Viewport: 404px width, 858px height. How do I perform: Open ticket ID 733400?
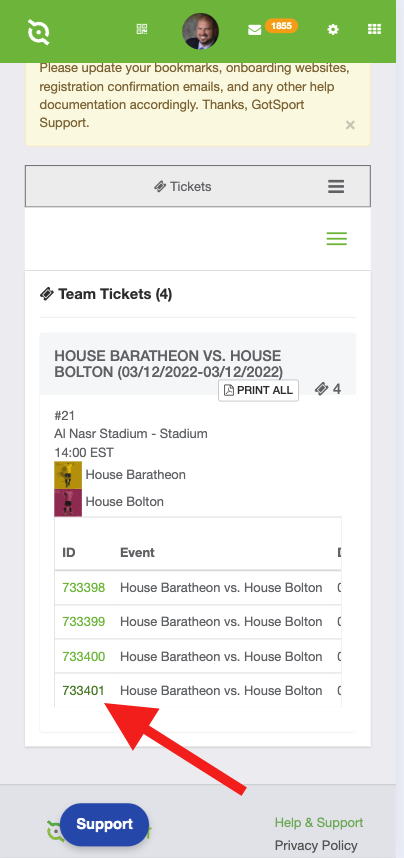click(84, 656)
